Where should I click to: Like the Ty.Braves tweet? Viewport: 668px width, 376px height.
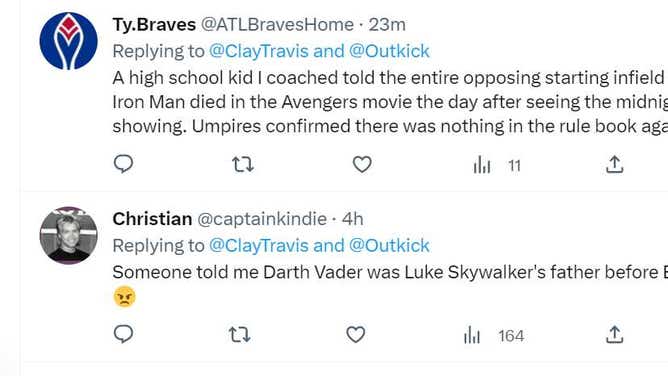pyautogui.click(x=362, y=164)
